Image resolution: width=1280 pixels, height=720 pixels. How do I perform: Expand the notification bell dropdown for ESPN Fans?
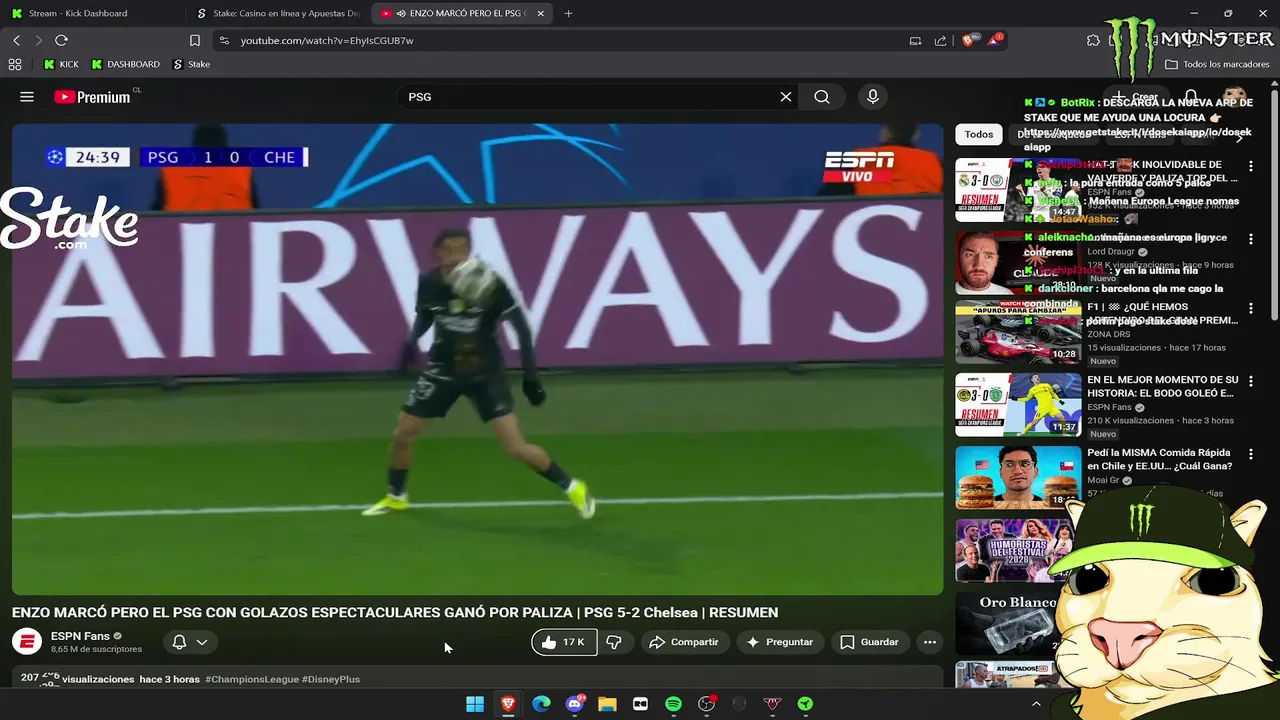coord(202,642)
